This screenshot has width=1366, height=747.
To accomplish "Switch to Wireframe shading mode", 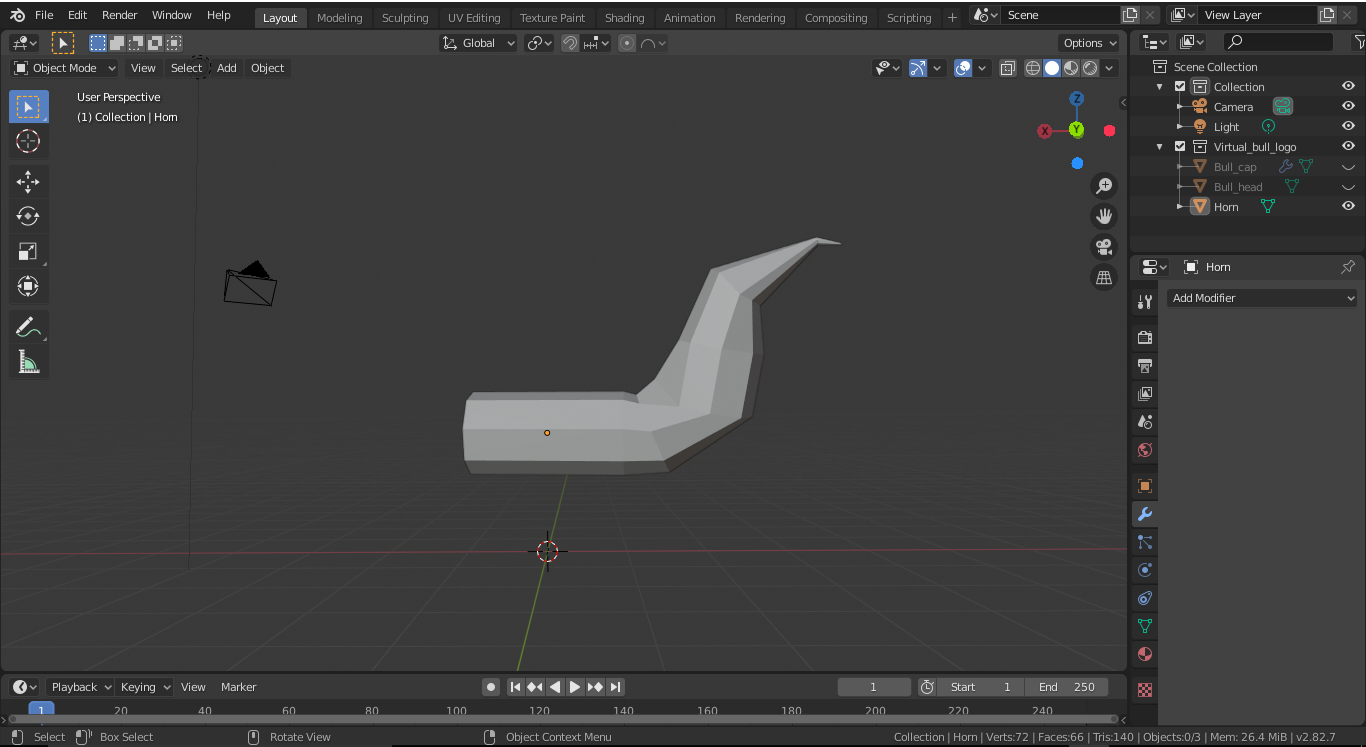I will [x=1033, y=68].
